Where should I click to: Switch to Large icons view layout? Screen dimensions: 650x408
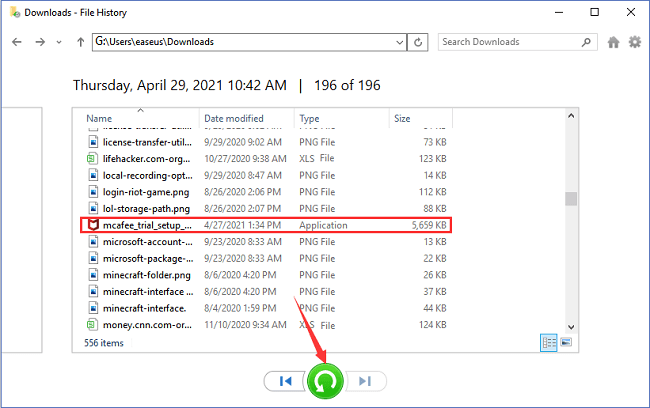565,342
